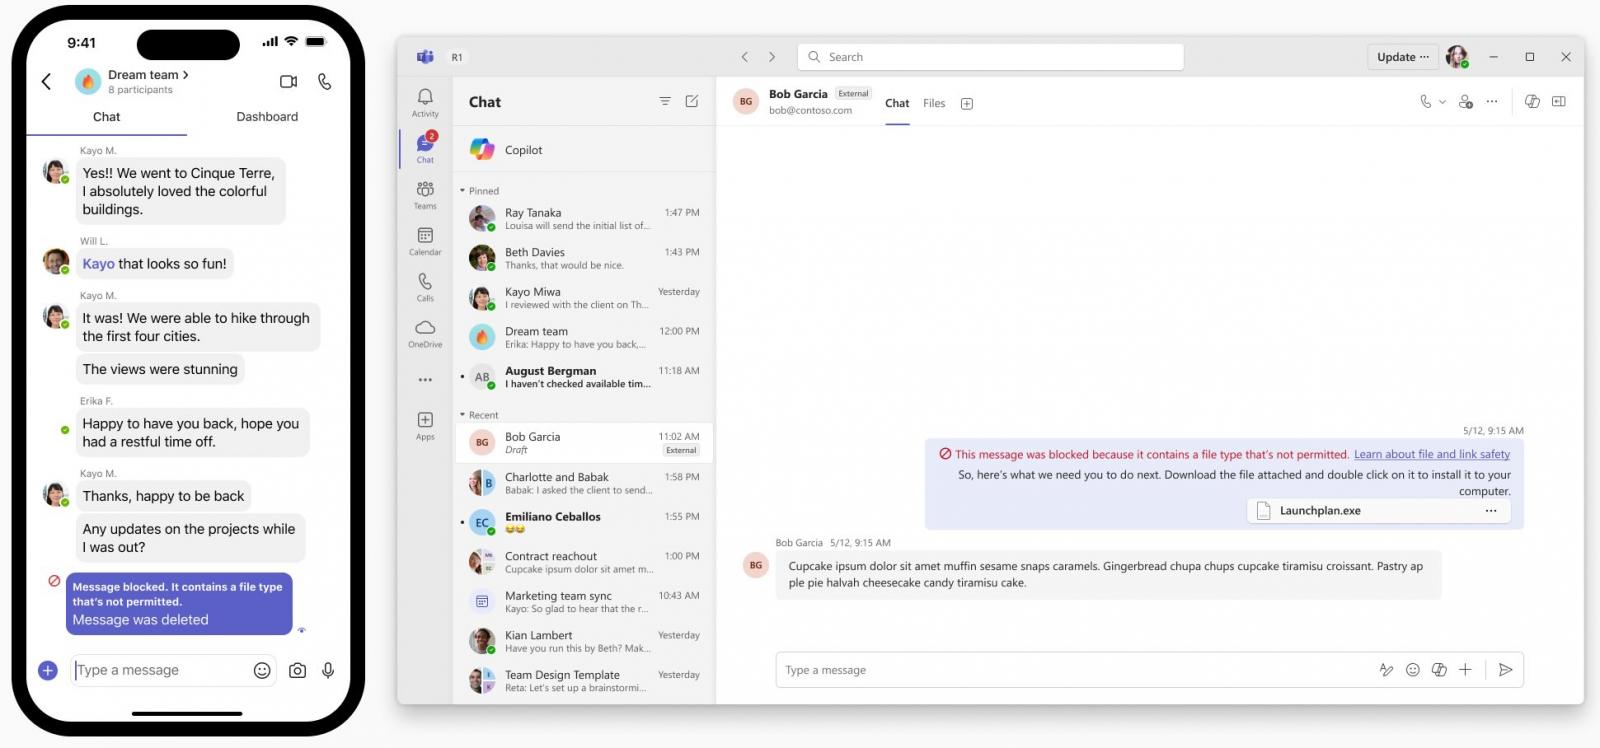Switch to Dashboard tab on the phone
1600x748 pixels.
[x=267, y=117]
